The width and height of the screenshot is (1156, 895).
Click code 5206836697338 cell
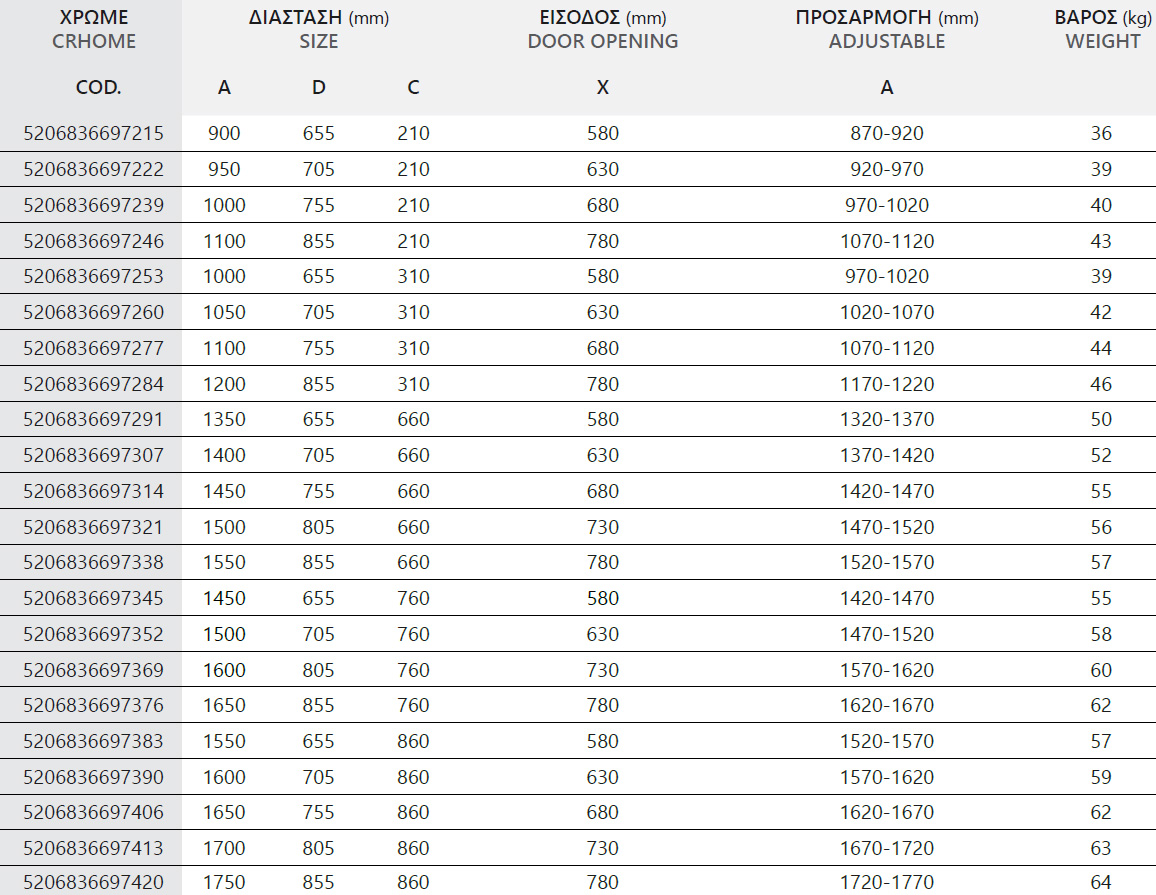[x=94, y=563]
